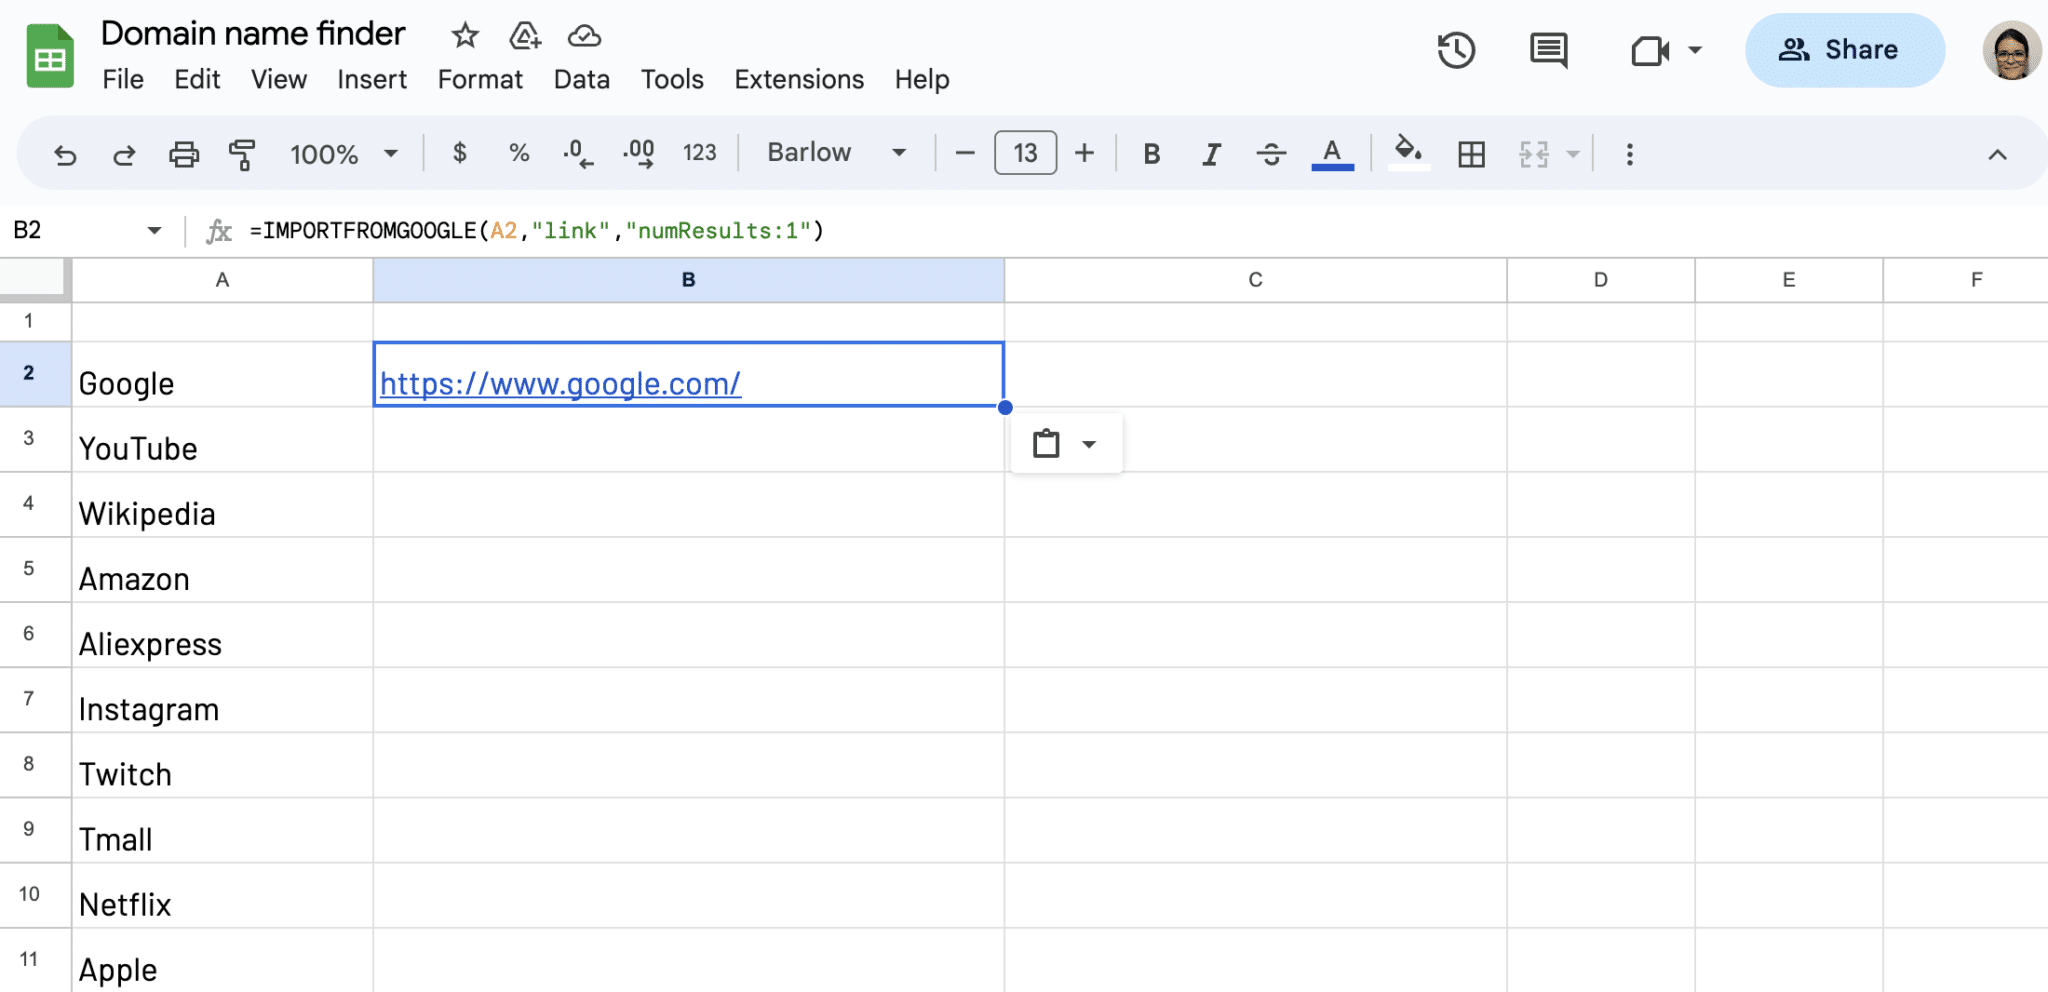Click the font size field showing 13
The image size is (2048, 992).
1024,152
